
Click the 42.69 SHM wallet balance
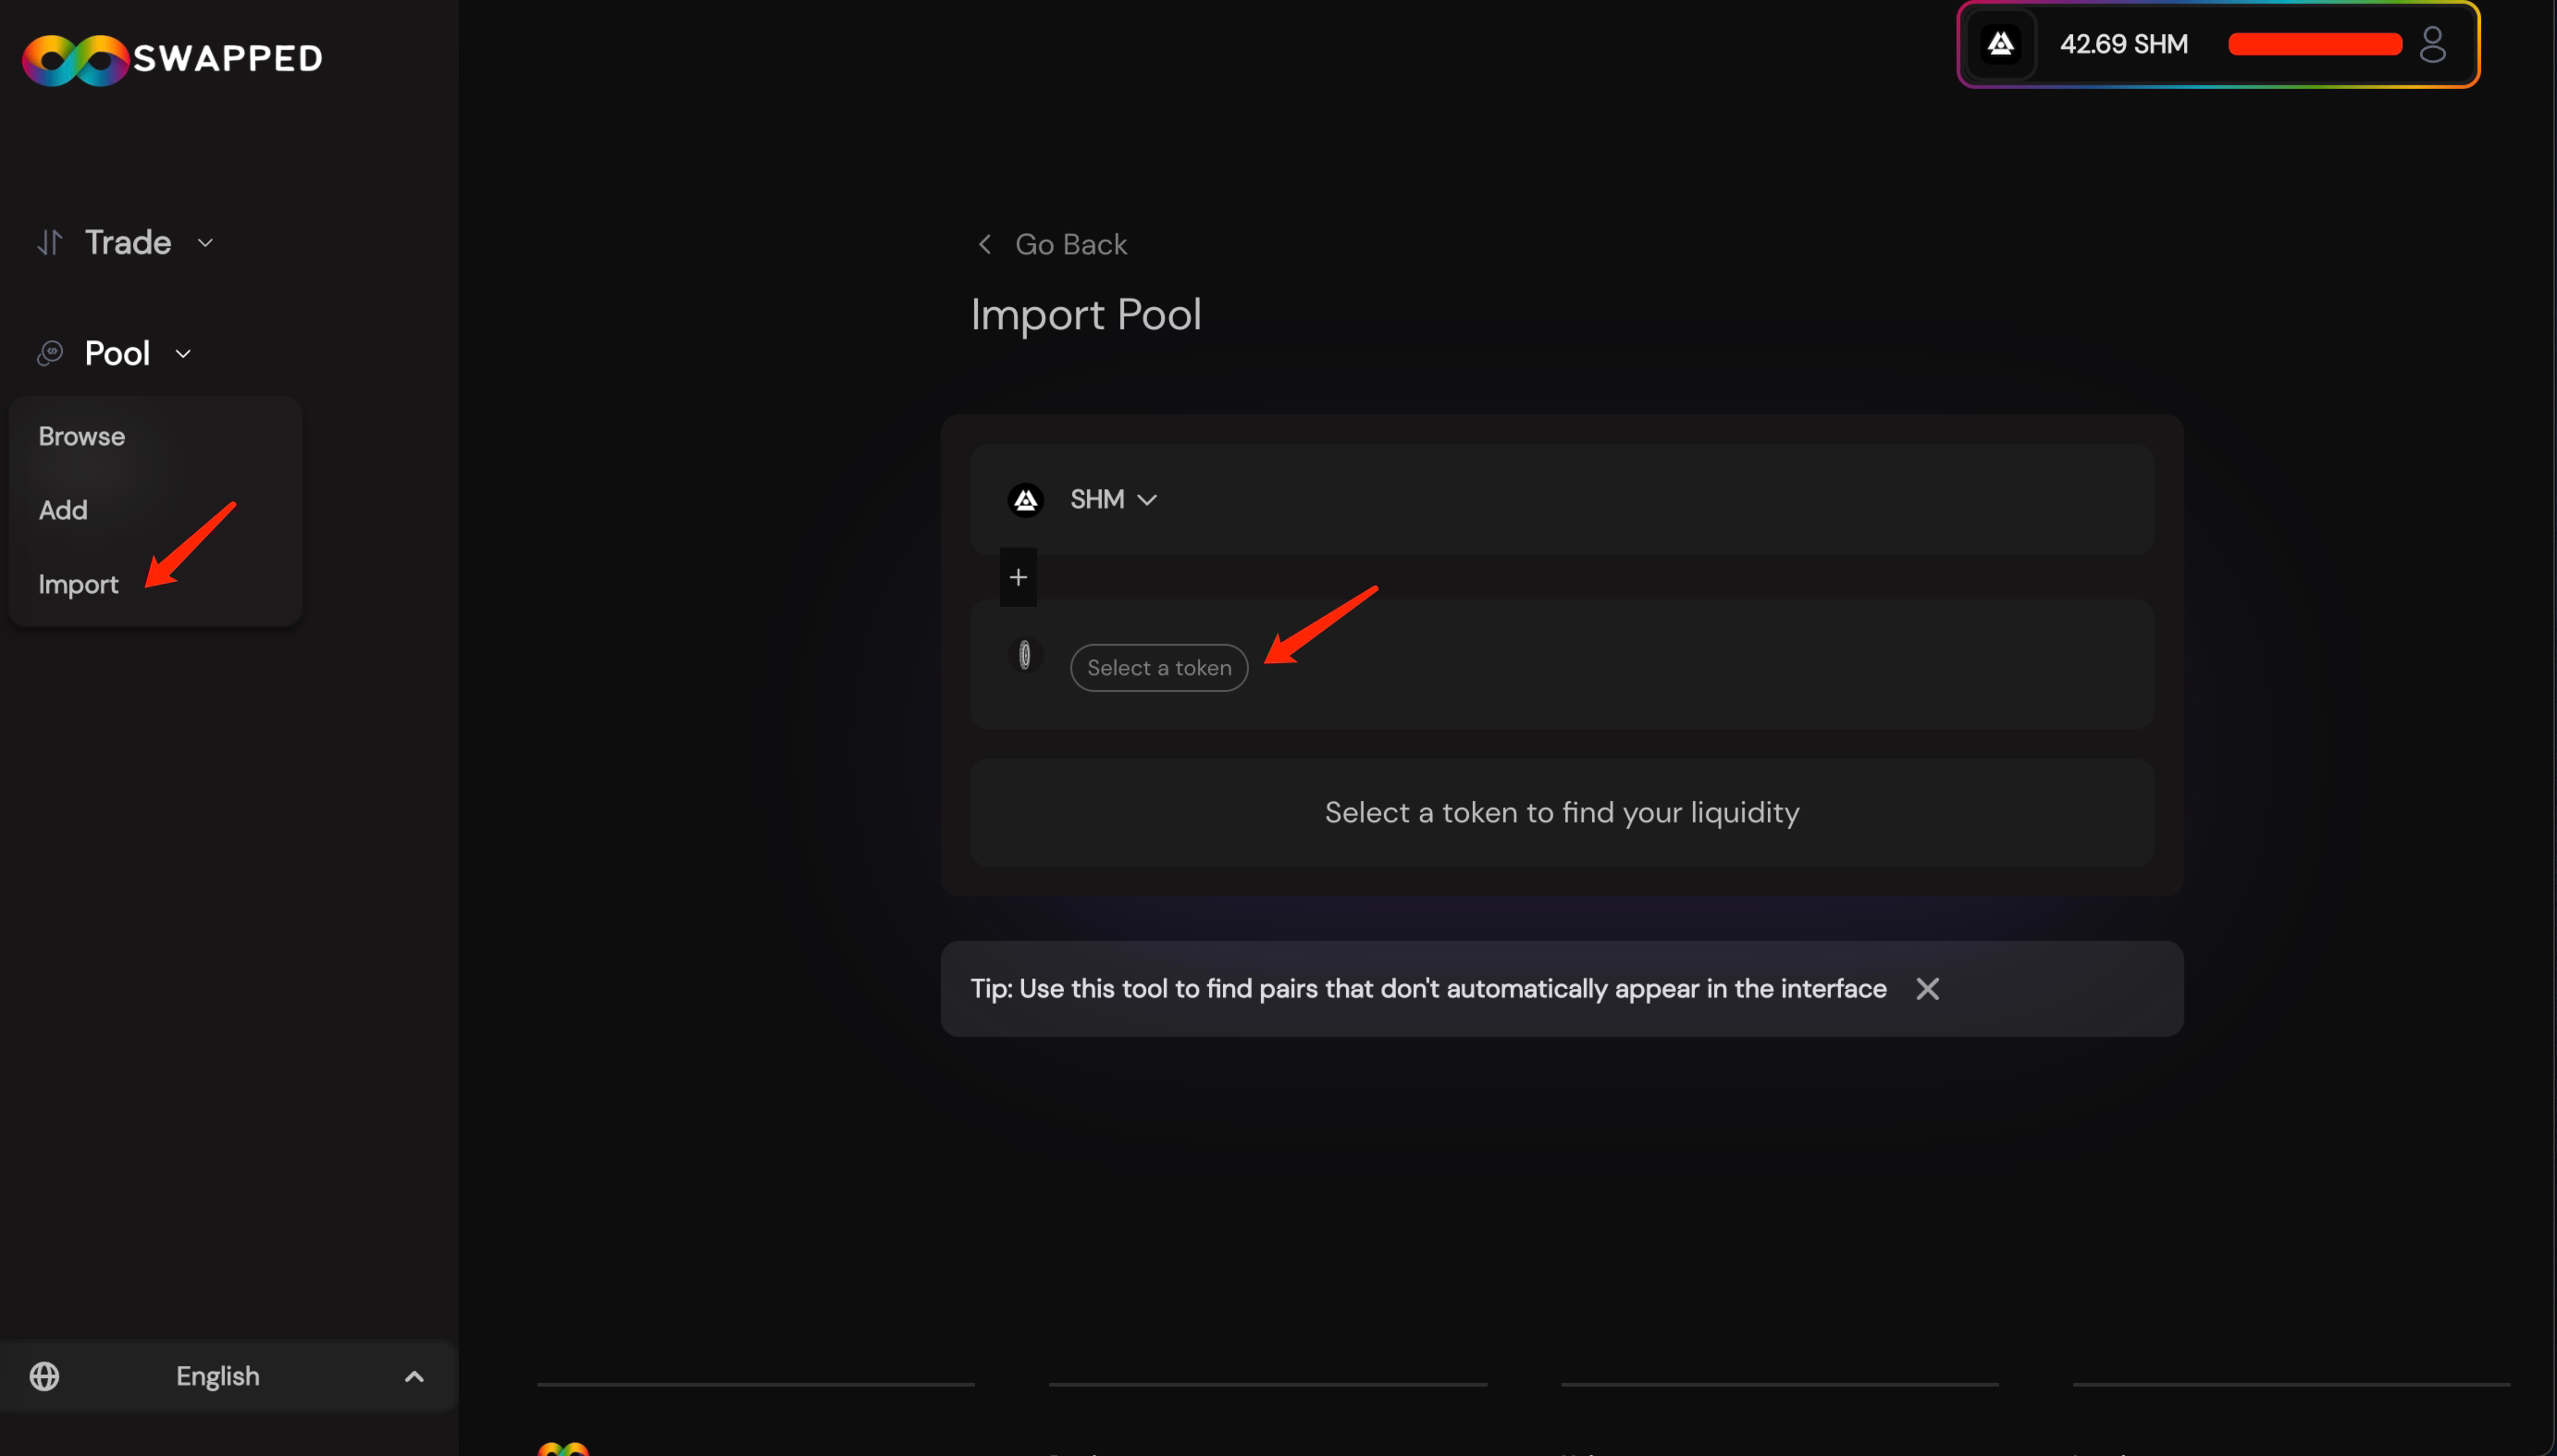[x=2123, y=44]
